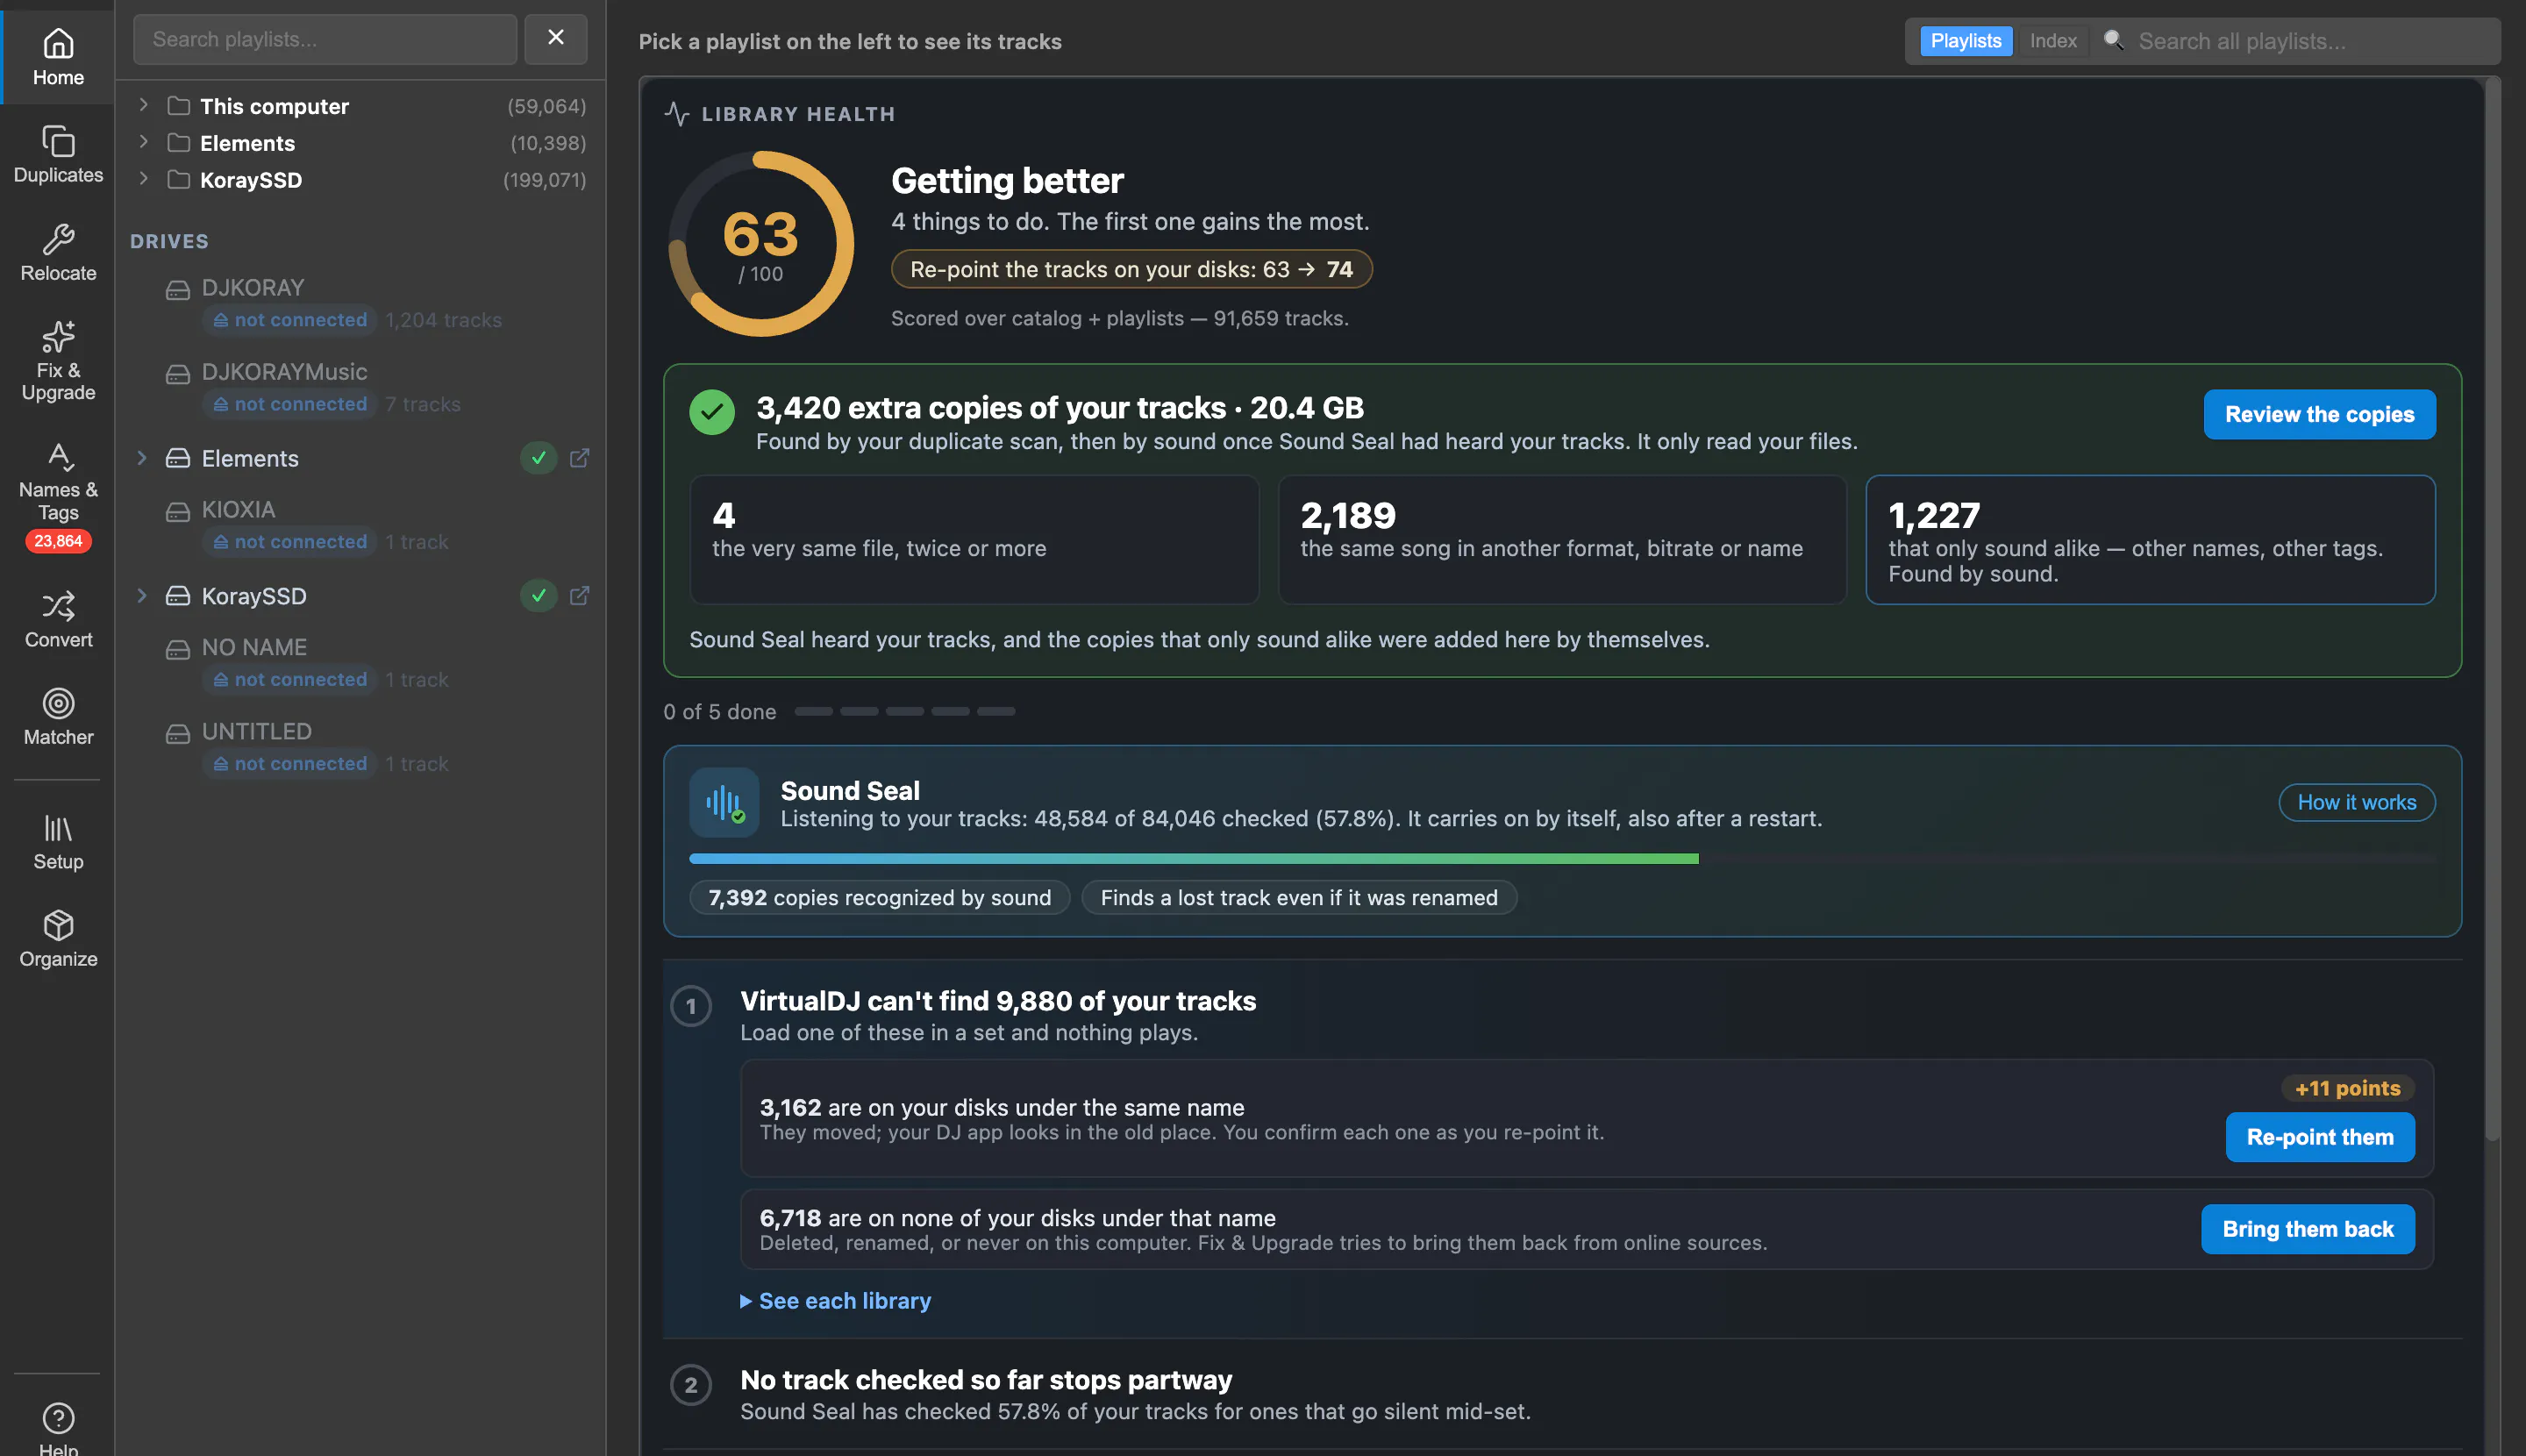Click the green check beside Elements drive
Screen dimensions: 2526x1456
[x=538, y=458]
